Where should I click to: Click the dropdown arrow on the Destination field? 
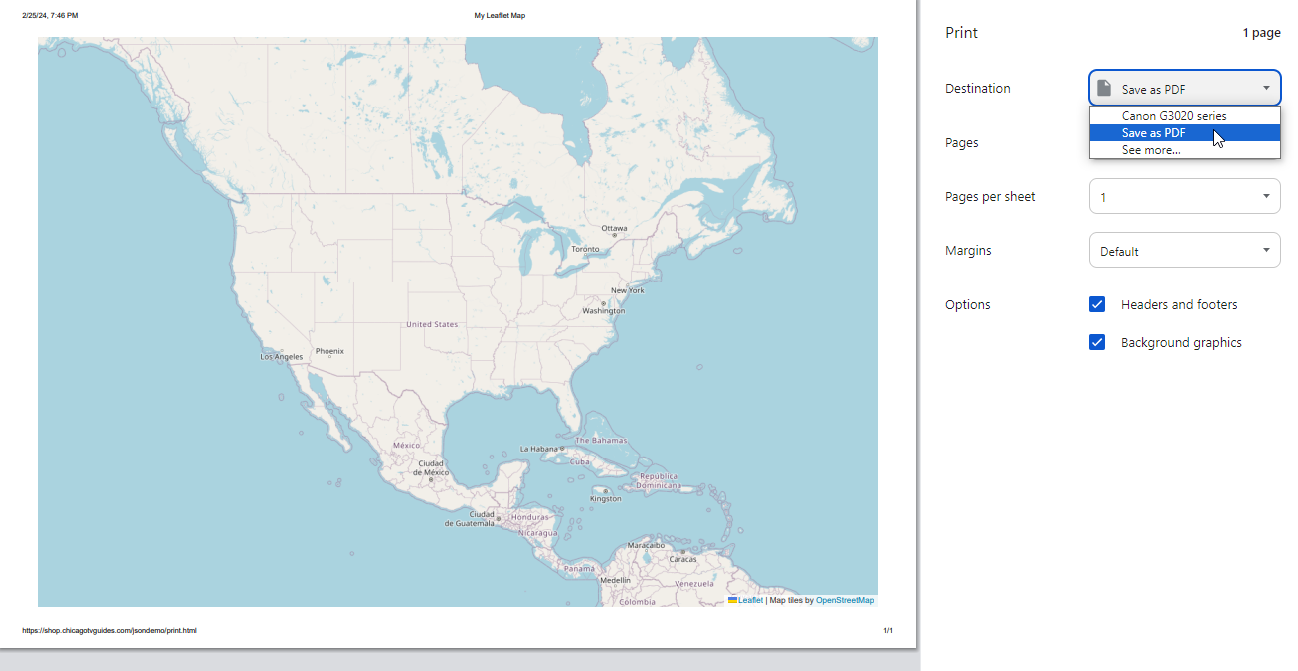pos(1266,87)
